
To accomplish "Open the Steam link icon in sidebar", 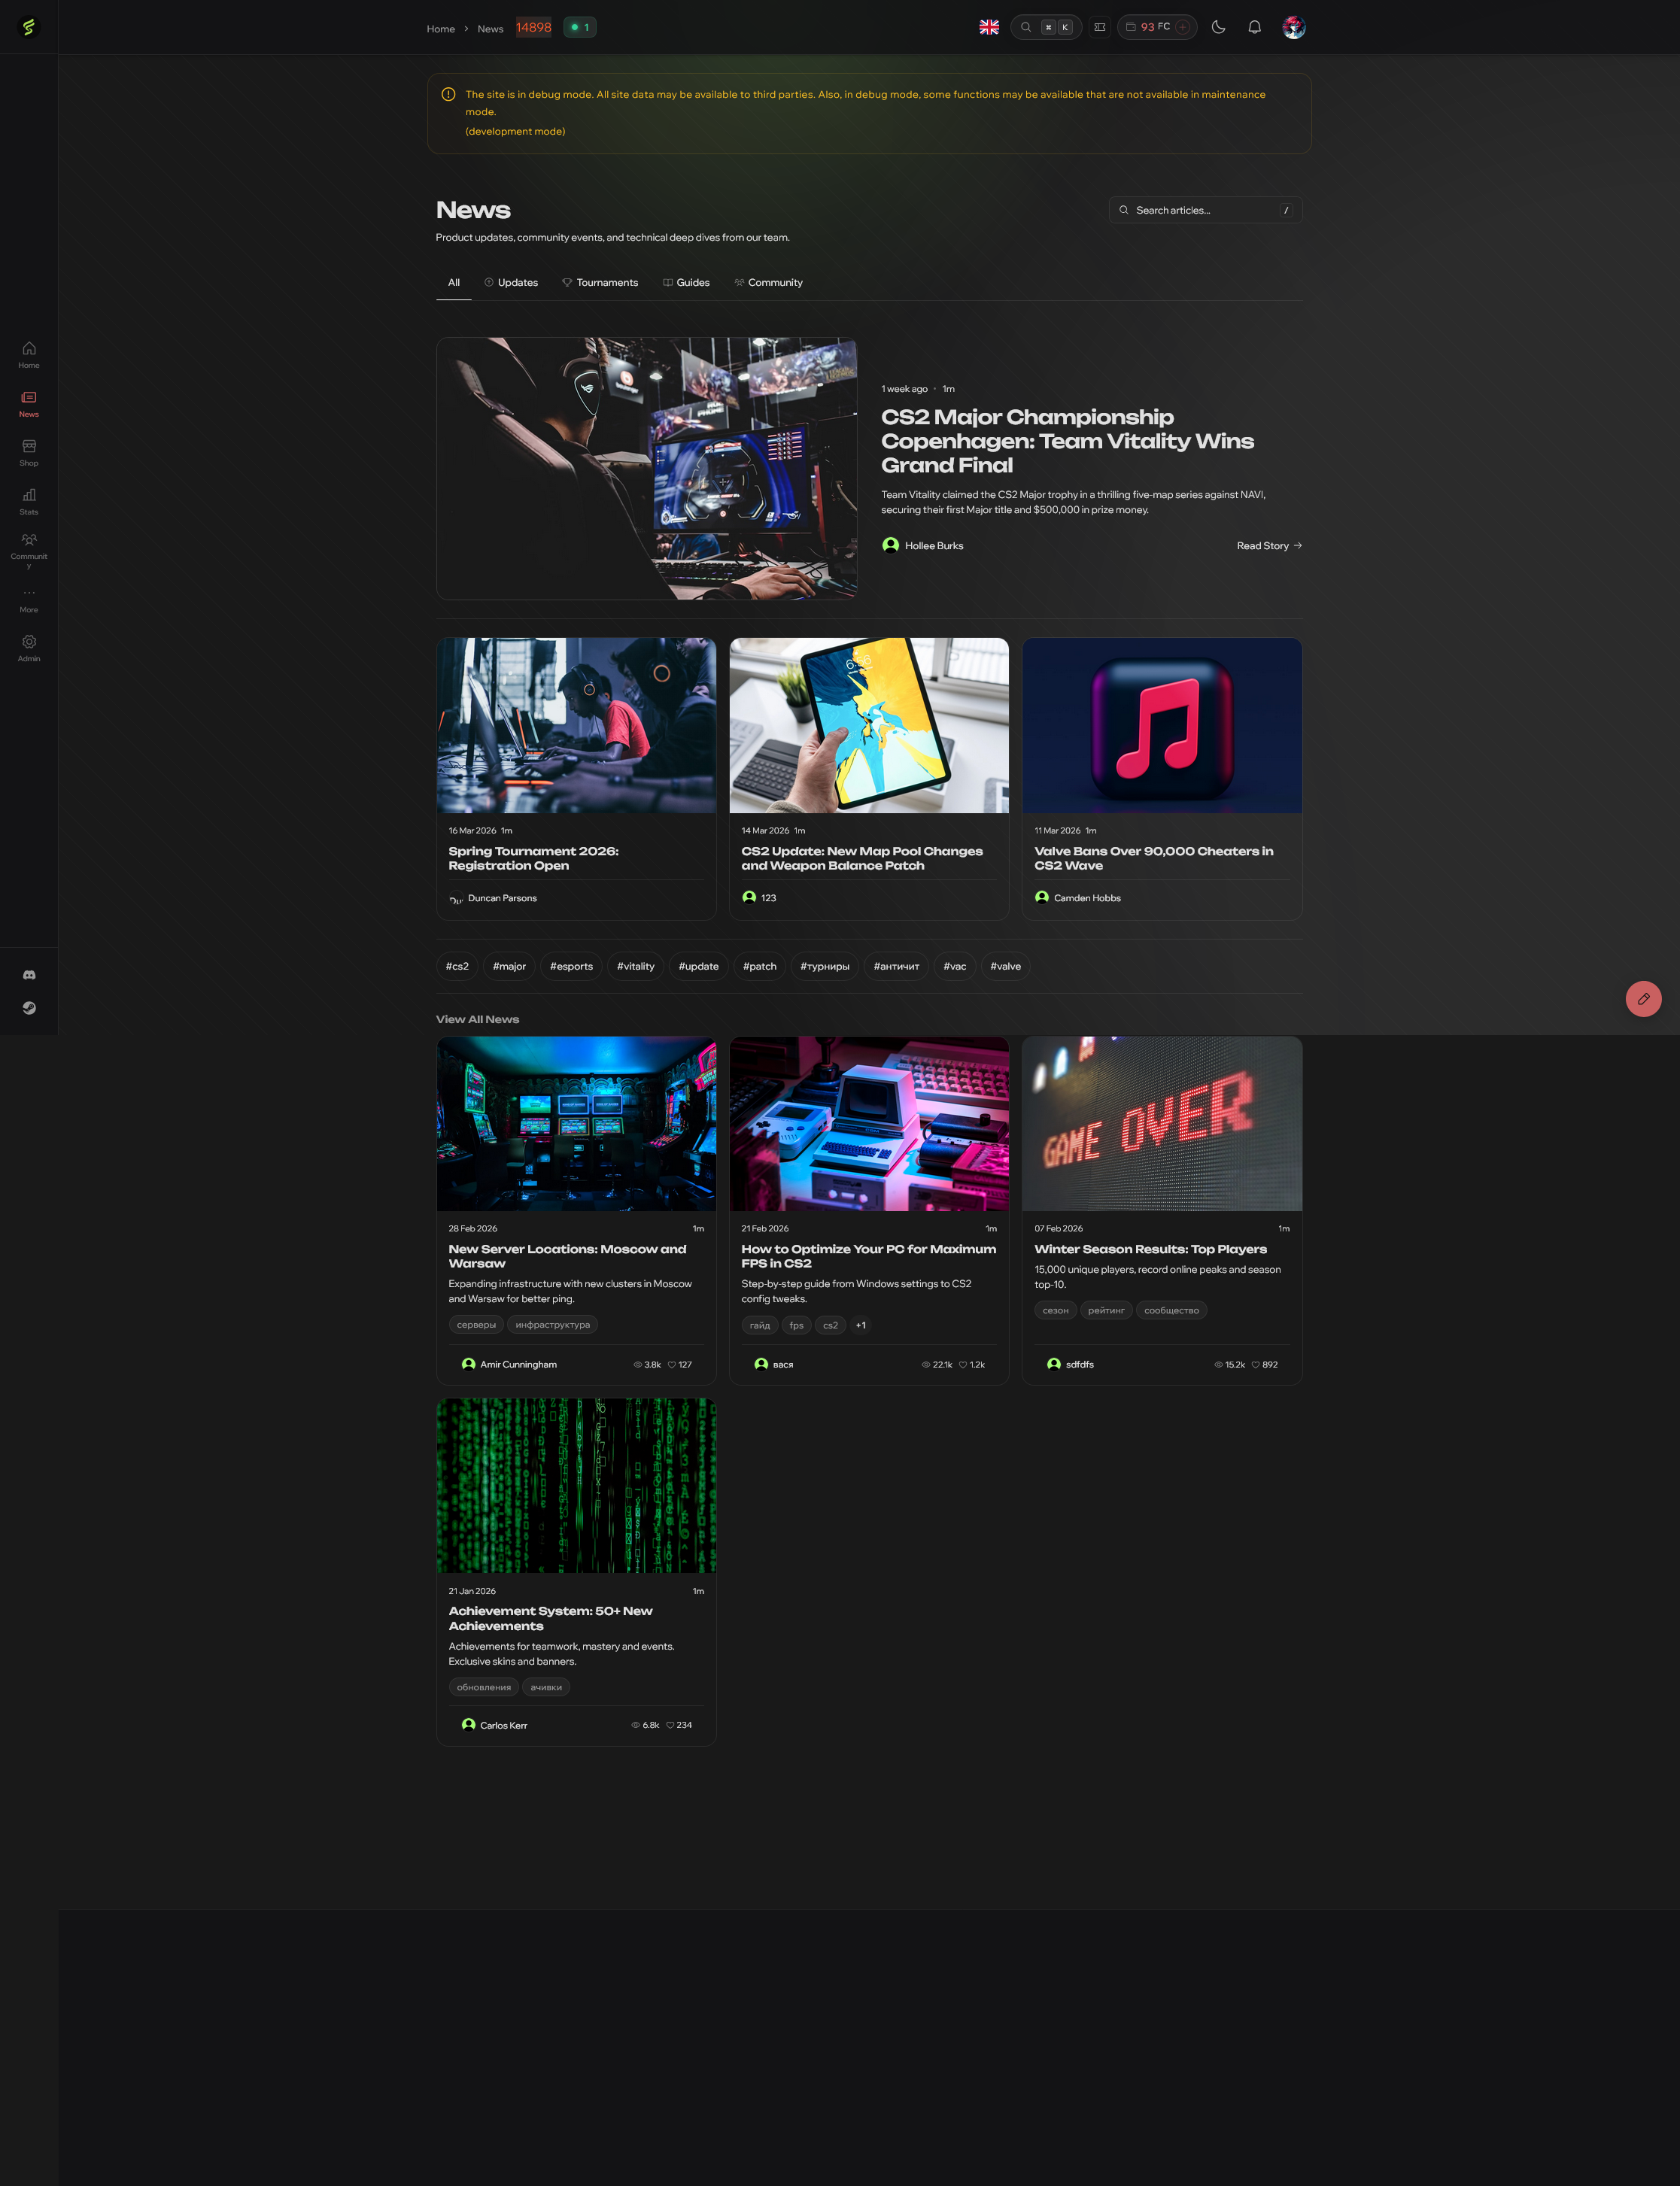I will 29,1008.
